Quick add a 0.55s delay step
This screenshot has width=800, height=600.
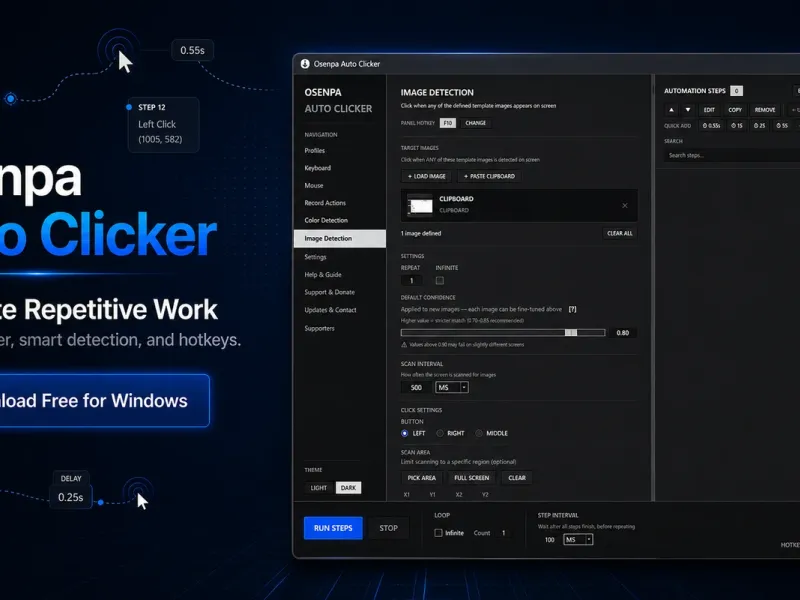pyautogui.click(x=711, y=126)
